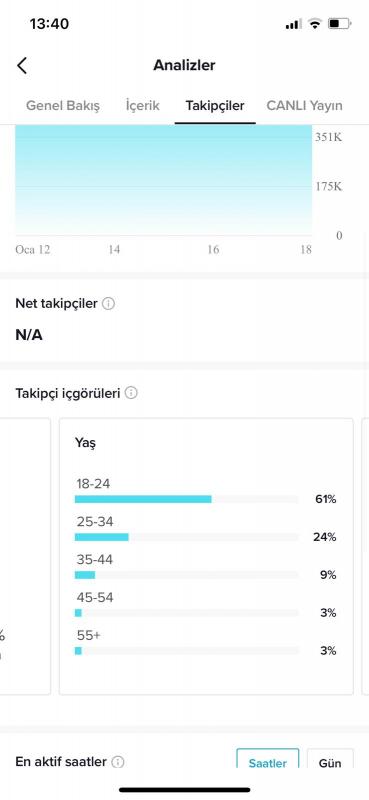Tap the followers chart area

(163, 180)
